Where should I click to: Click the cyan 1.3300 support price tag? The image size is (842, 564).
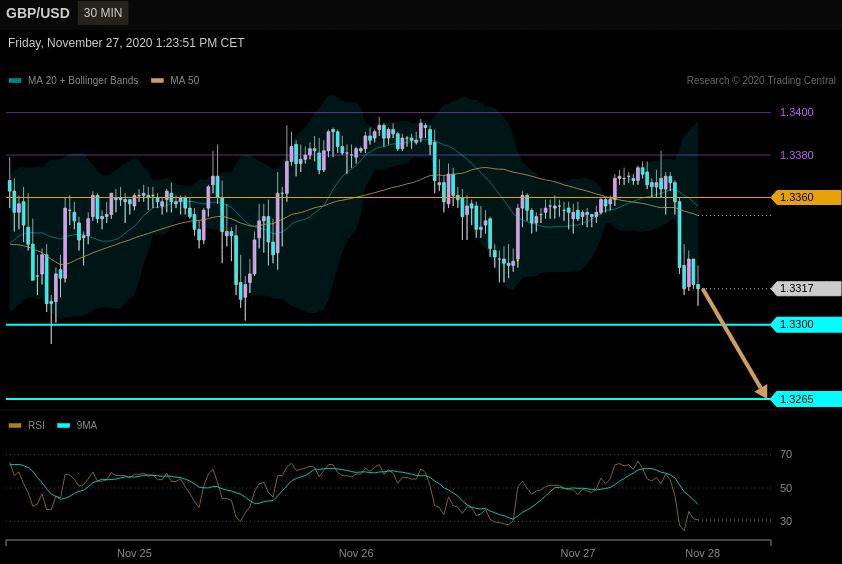tap(806, 324)
